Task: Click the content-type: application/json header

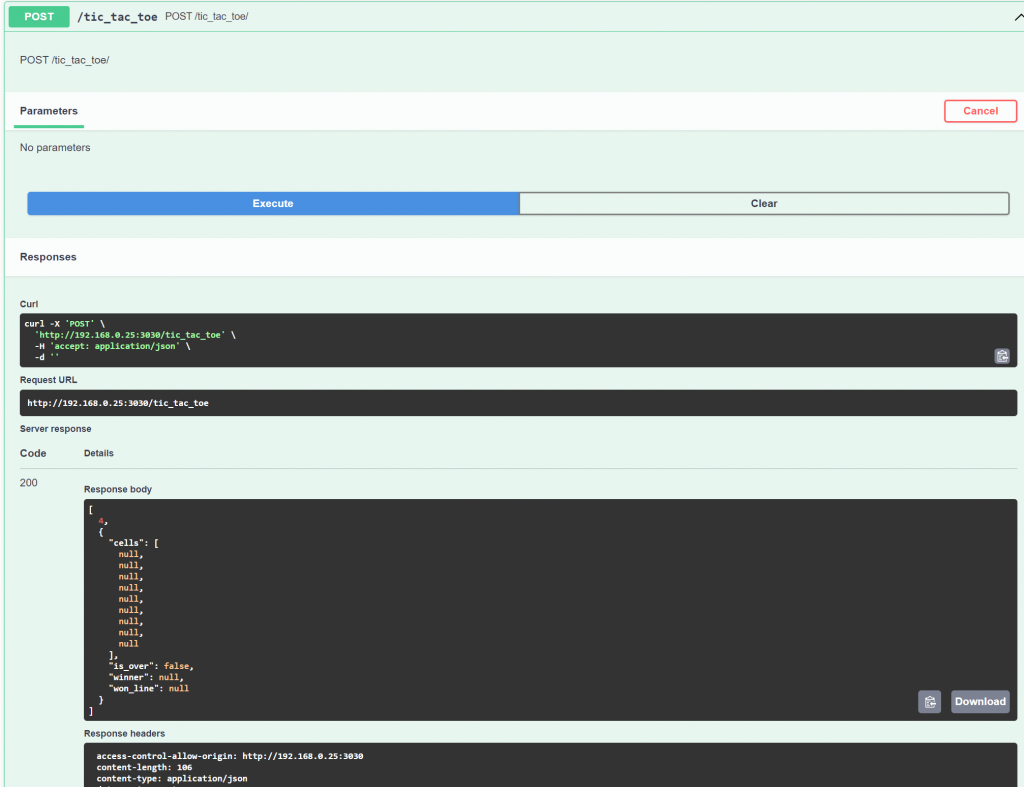Action: (x=172, y=779)
